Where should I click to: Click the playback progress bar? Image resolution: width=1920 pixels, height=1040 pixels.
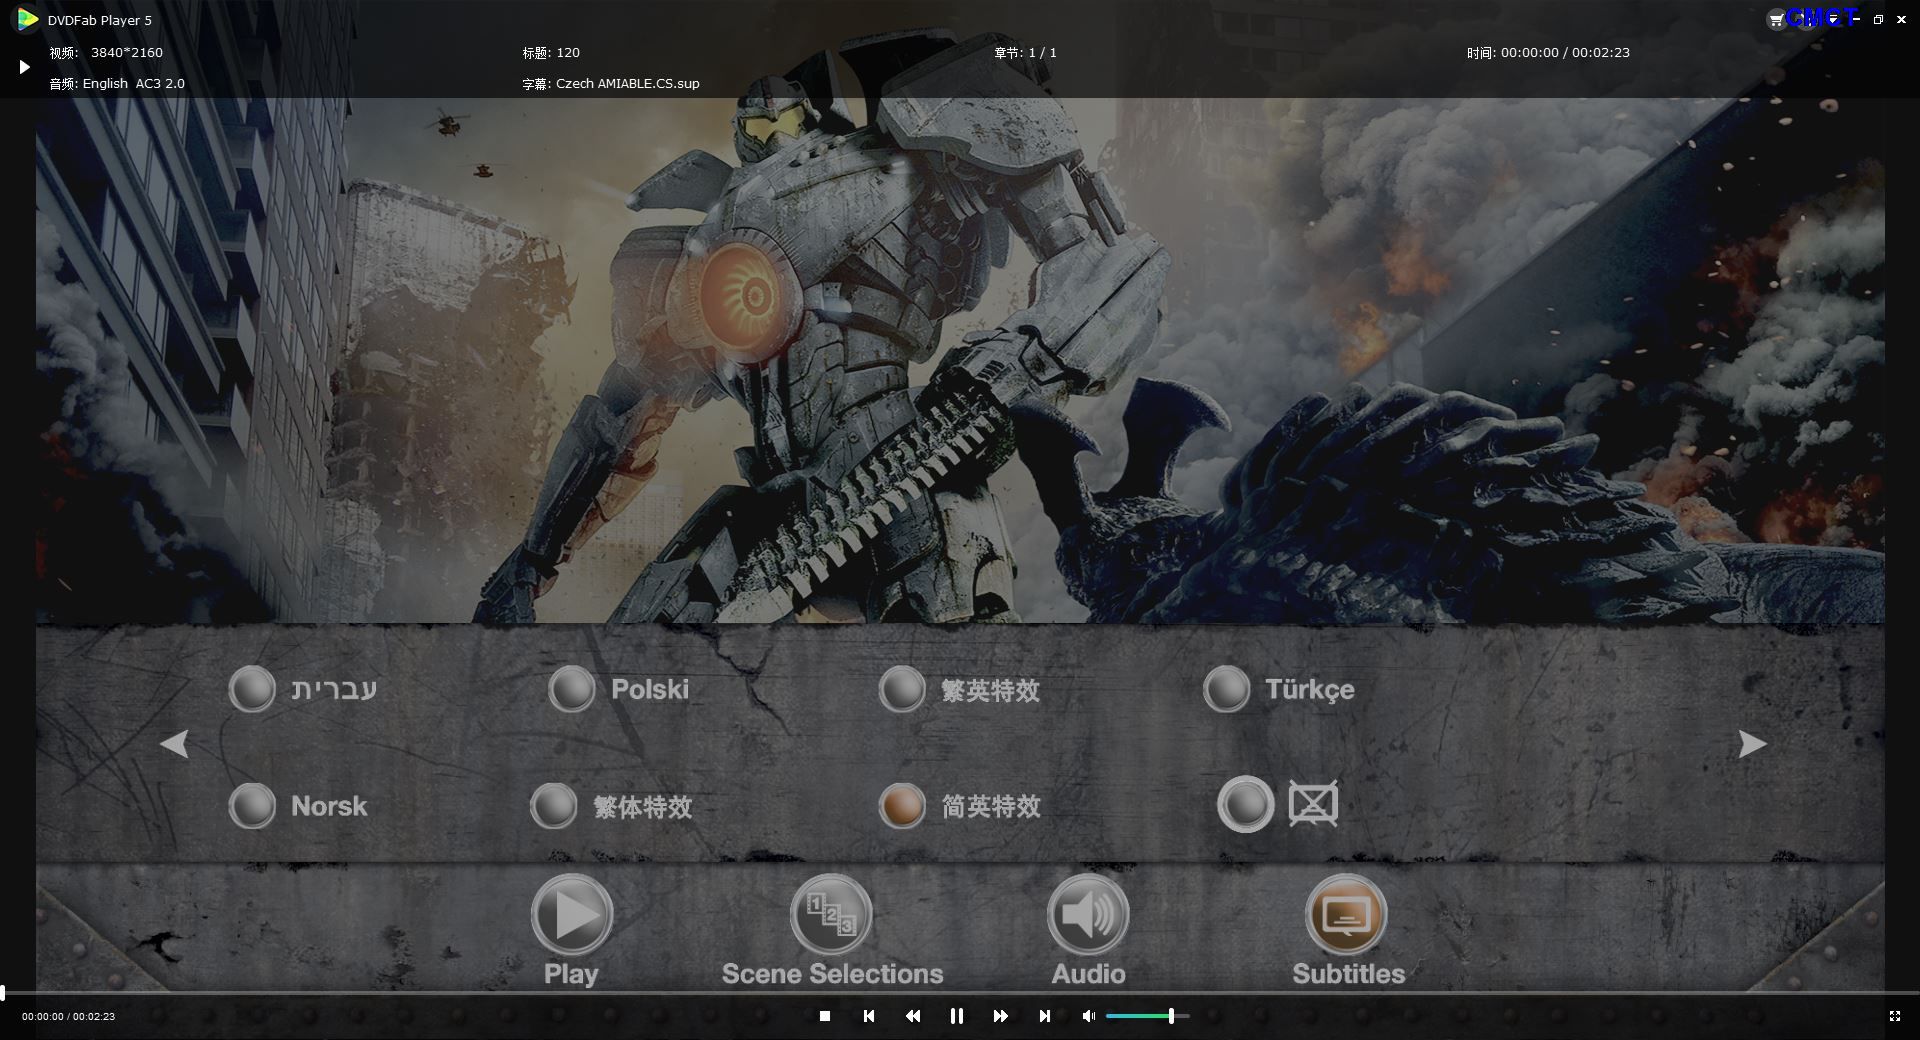pyautogui.click(x=960, y=993)
